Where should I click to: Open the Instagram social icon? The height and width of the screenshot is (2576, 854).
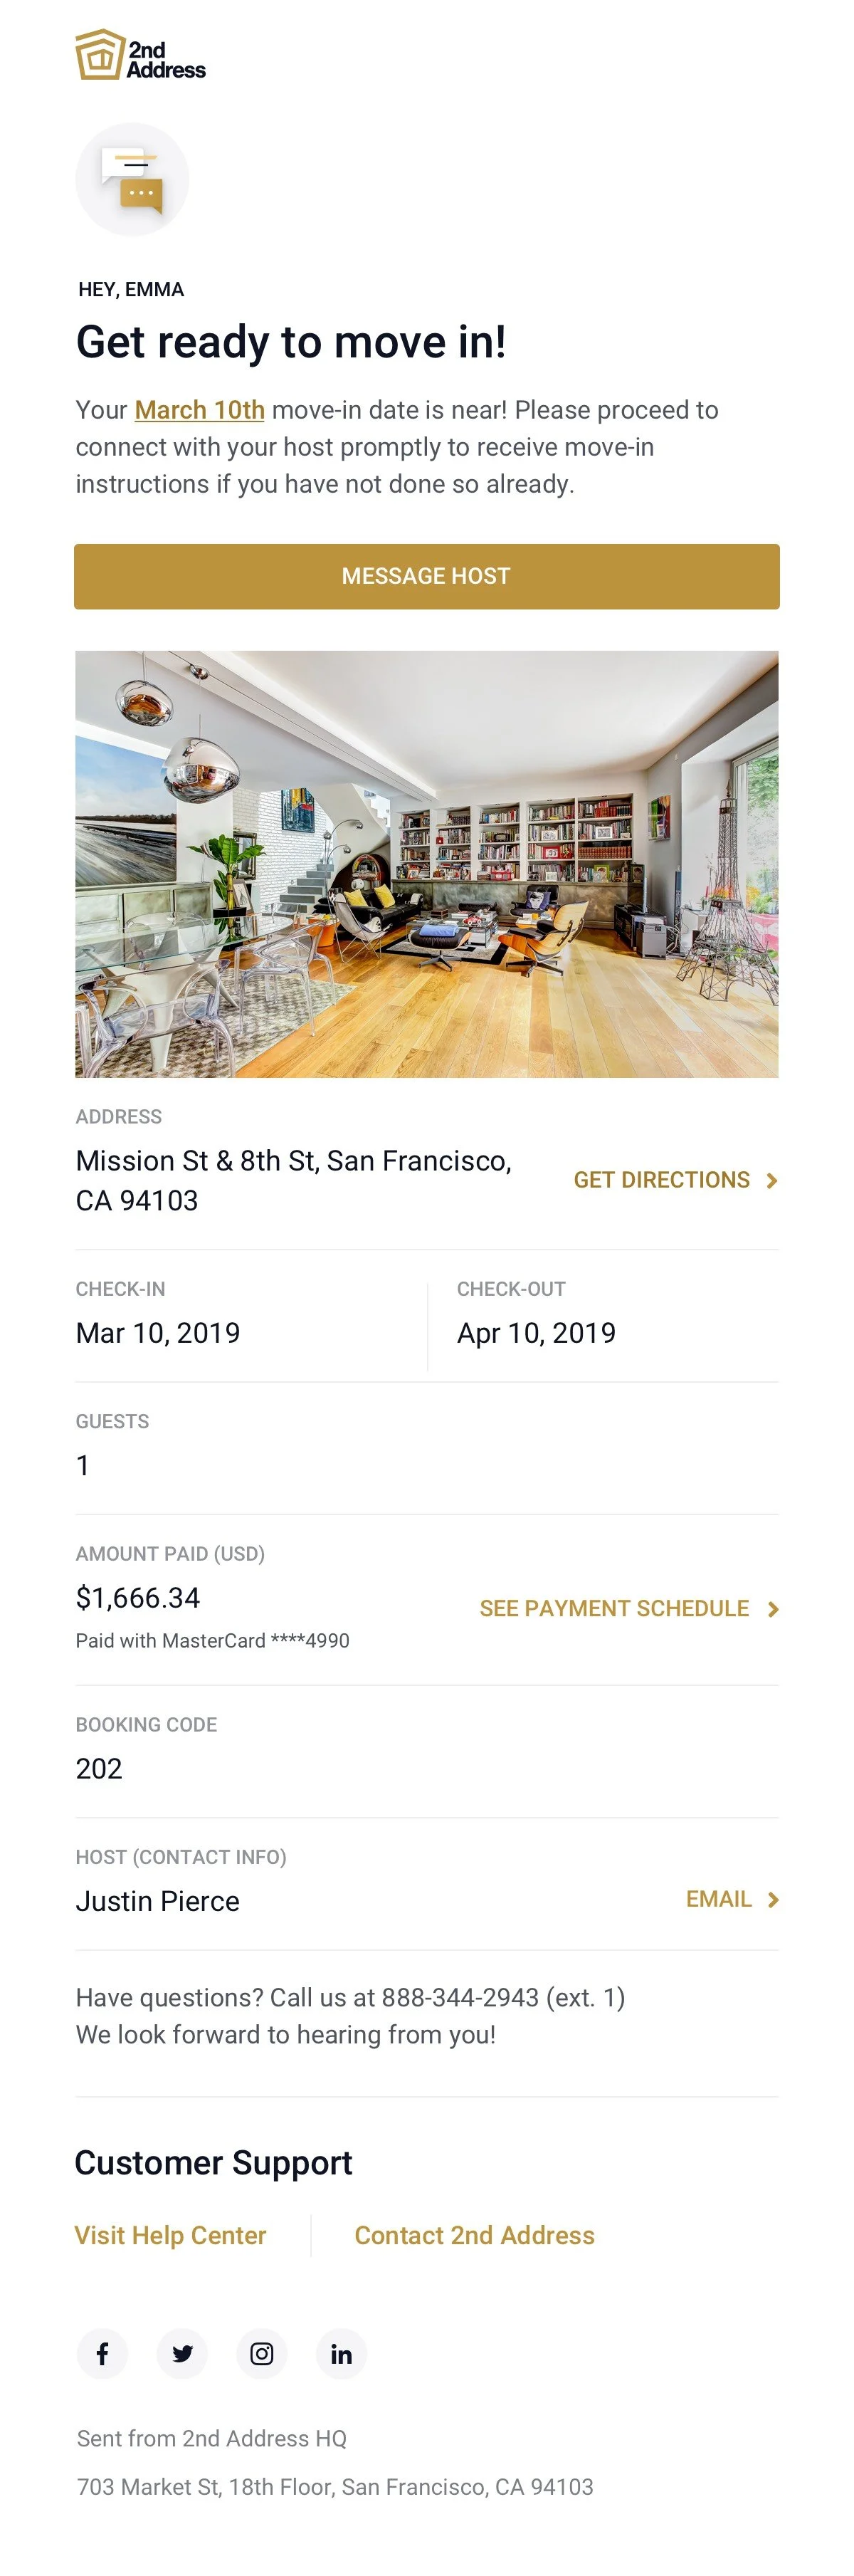coord(262,2353)
